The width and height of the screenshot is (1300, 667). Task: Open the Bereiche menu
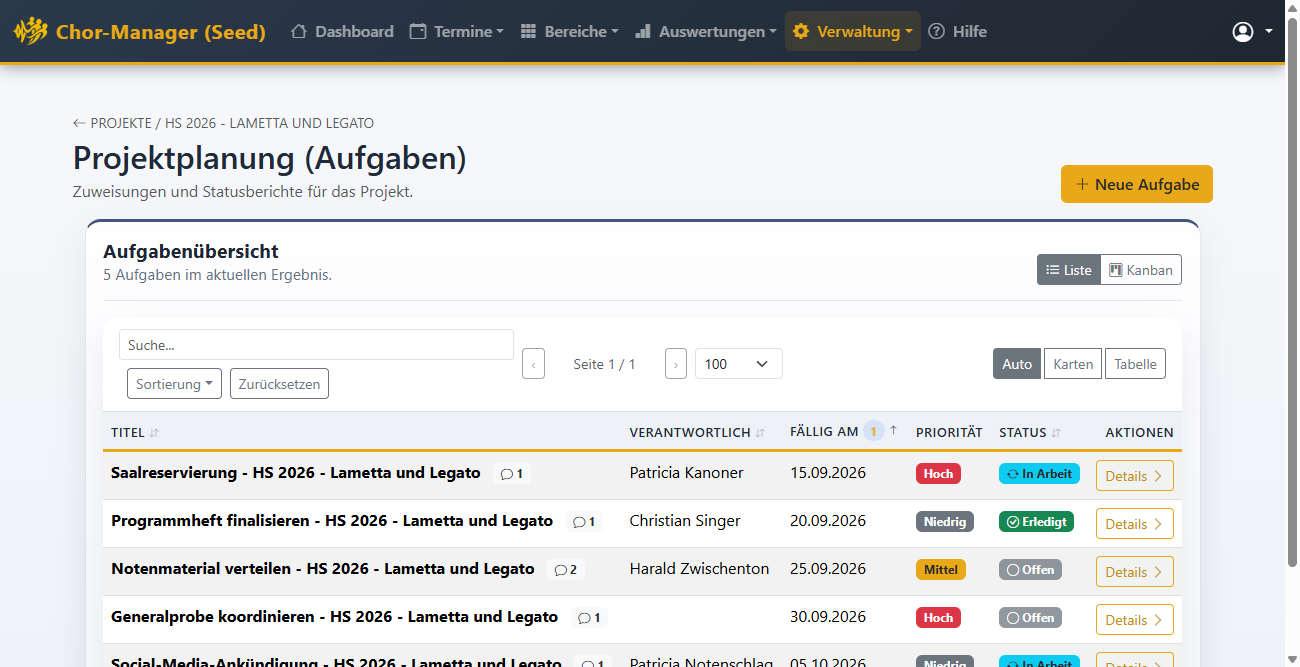tap(569, 32)
